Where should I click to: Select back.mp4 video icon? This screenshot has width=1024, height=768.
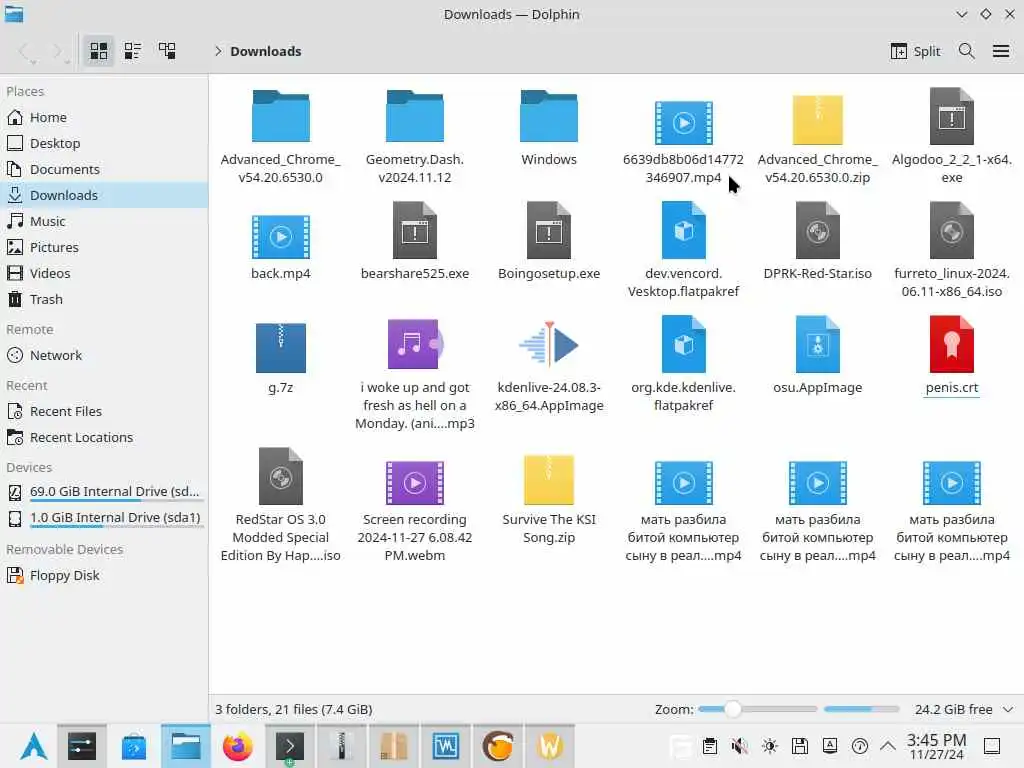click(281, 236)
